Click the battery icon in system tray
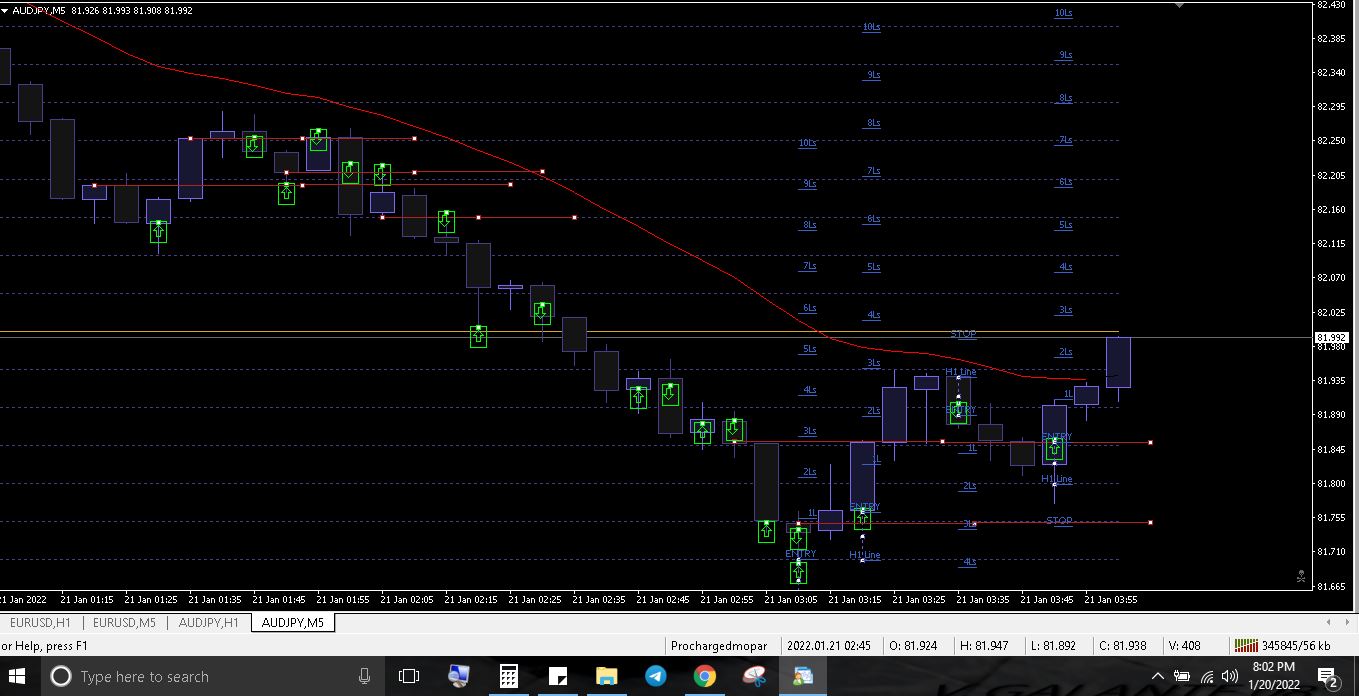The height and width of the screenshot is (696, 1359). [x=1182, y=677]
